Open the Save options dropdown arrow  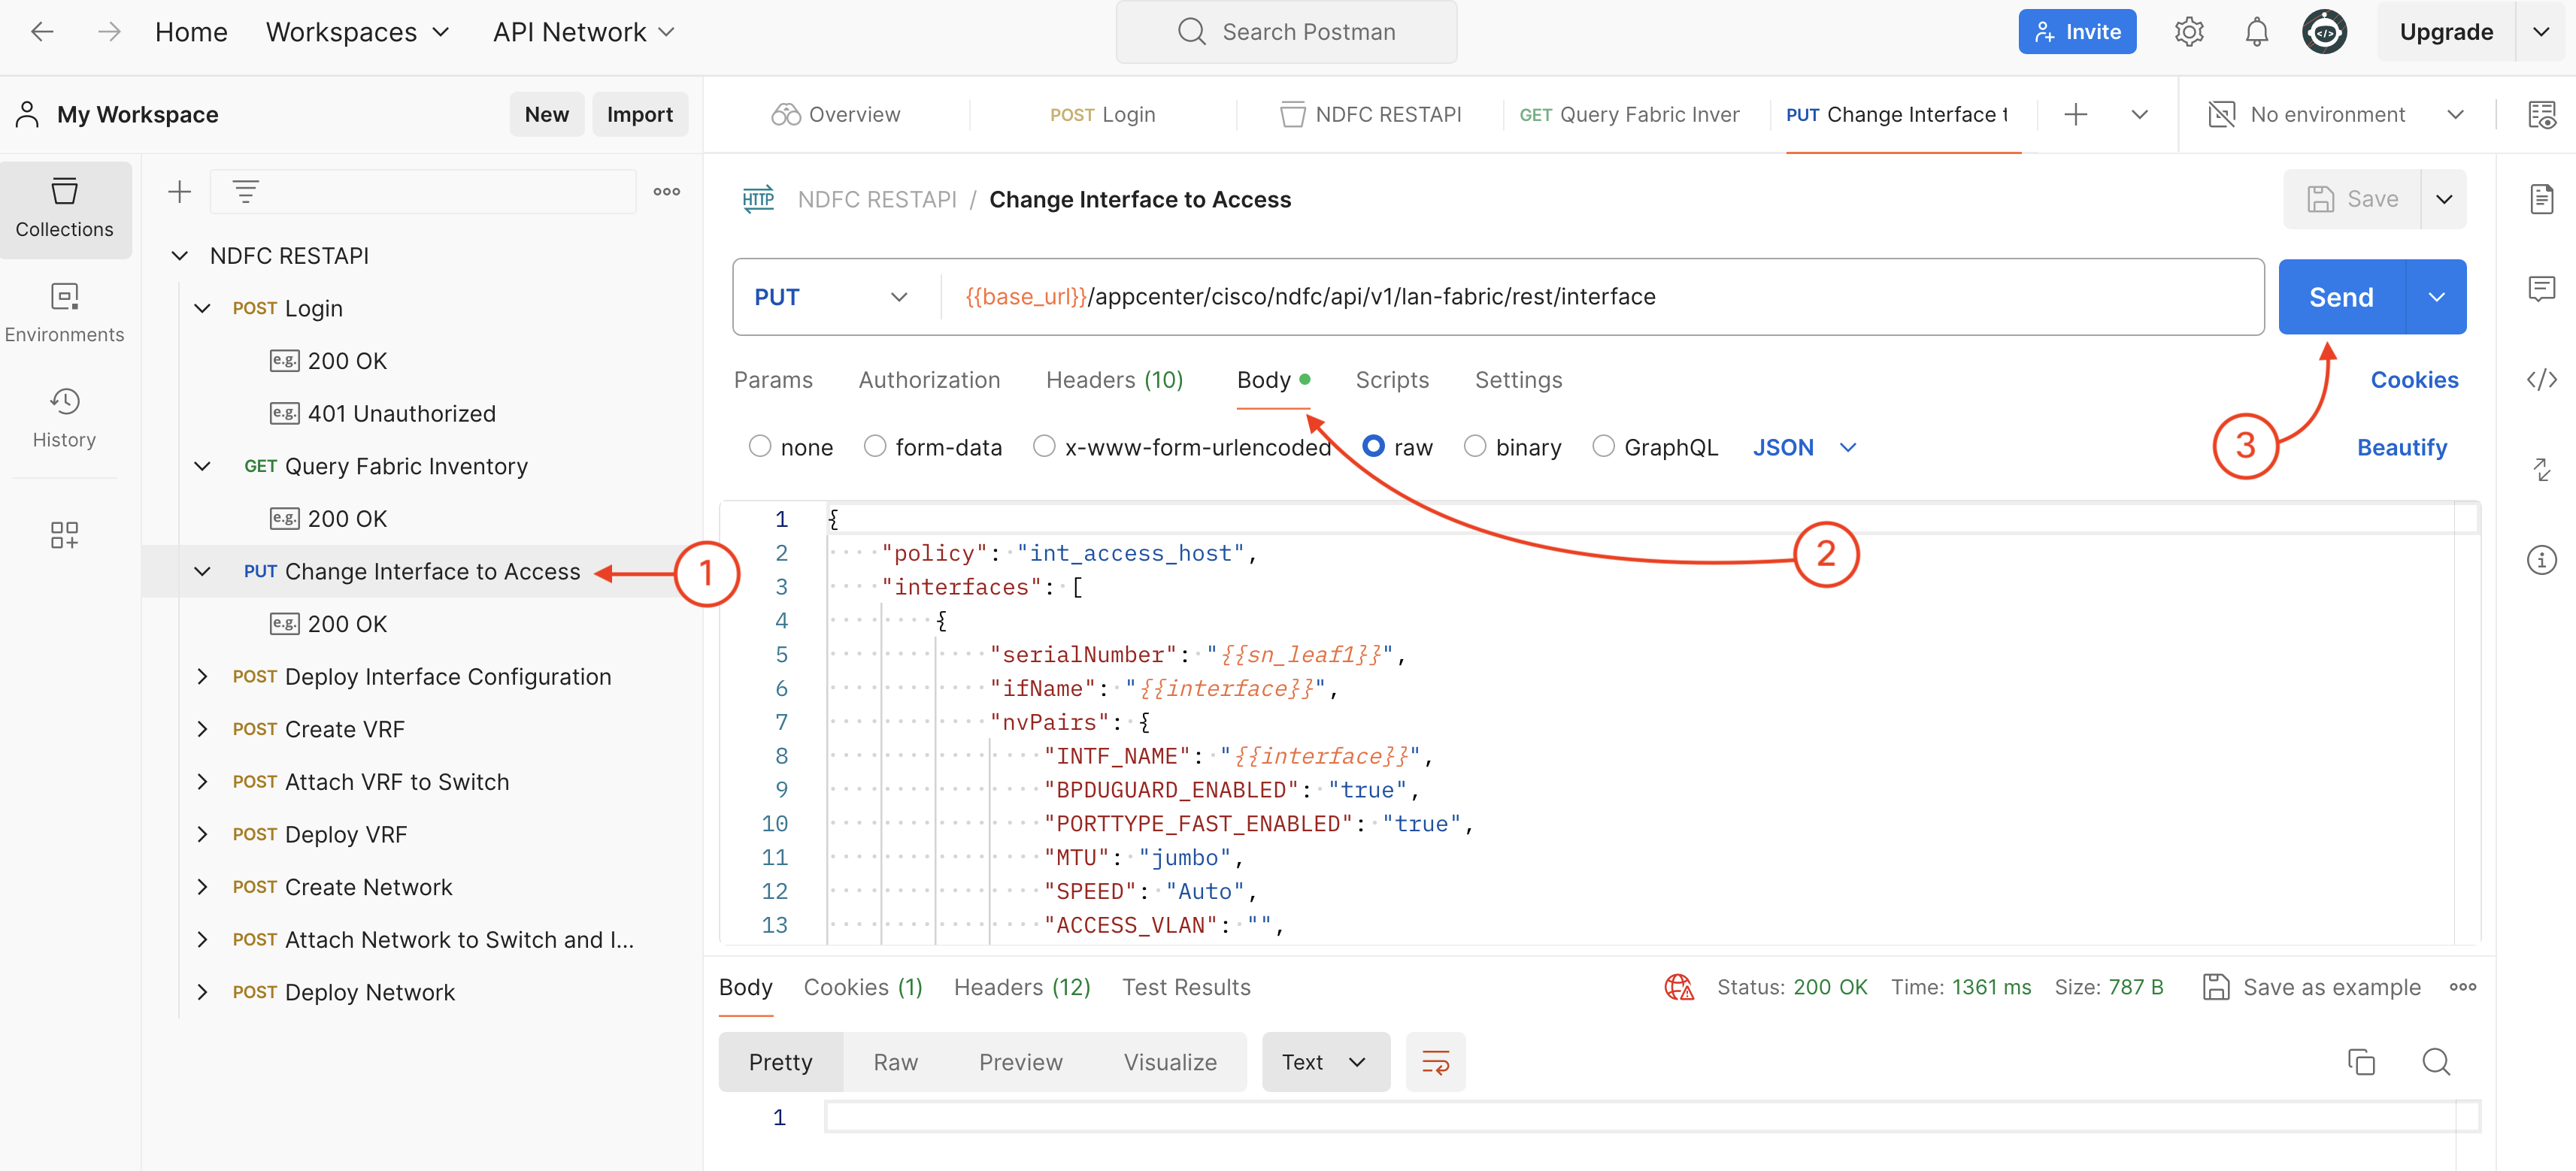[2443, 199]
